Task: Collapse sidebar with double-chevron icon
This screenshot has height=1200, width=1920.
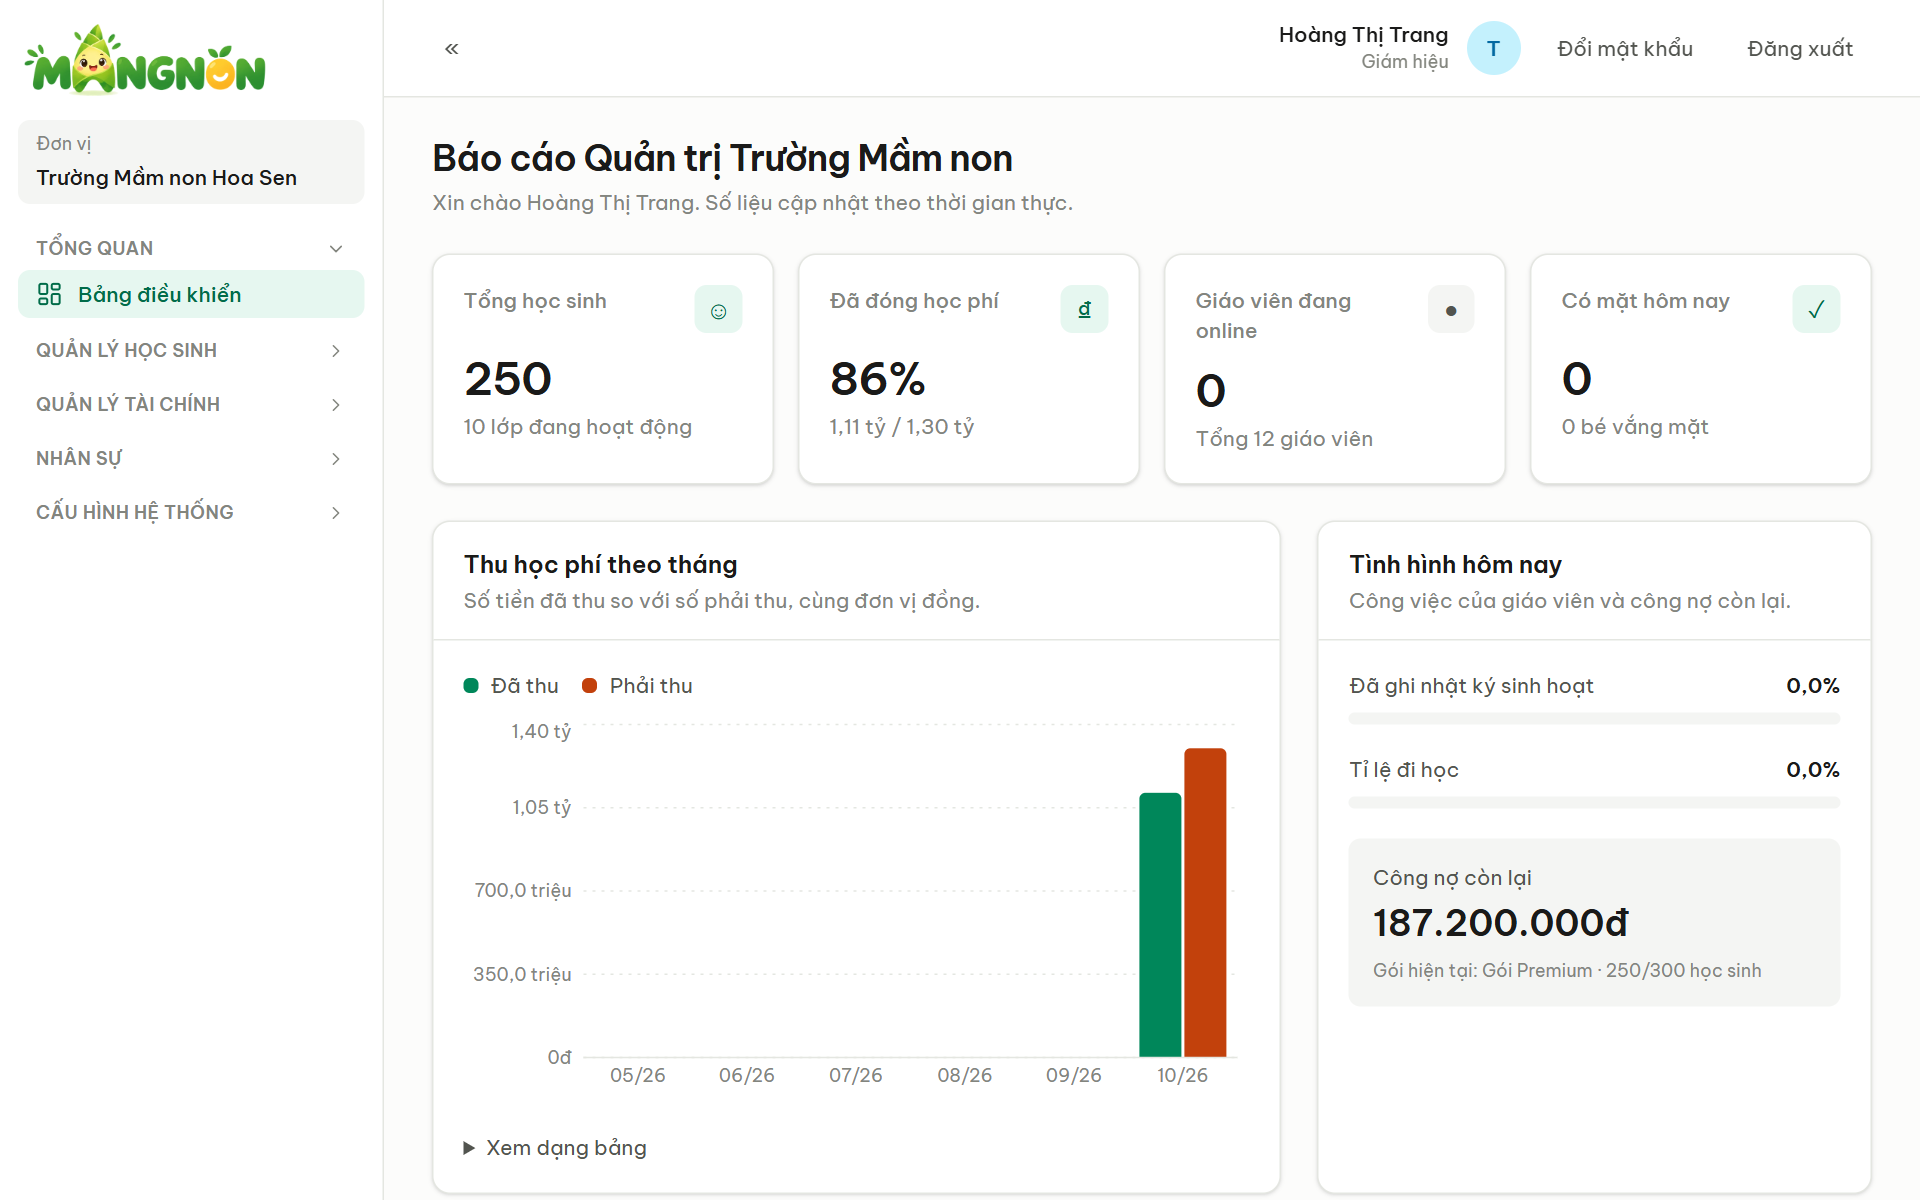Action: click(452, 48)
